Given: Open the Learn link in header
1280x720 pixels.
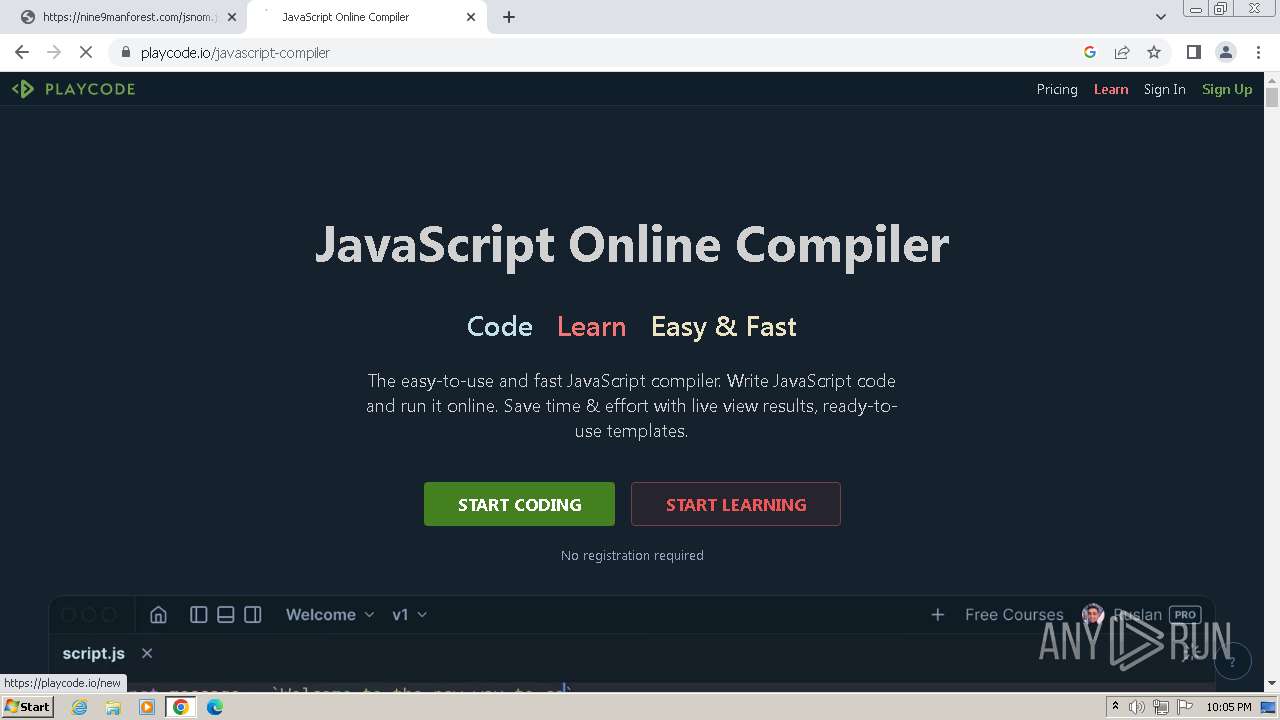Looking at the screenshot, I should click(x=1111, y=89).
